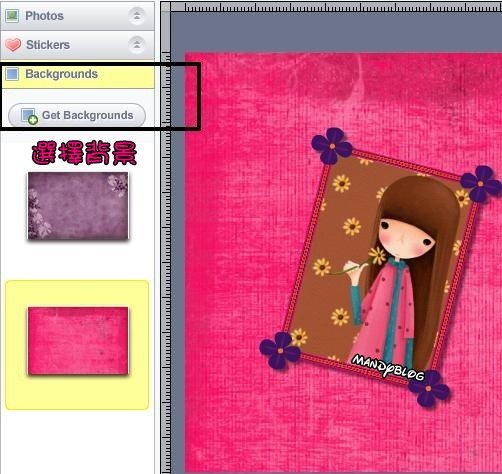Screen dimensions: 502x474
Task: Choose the purple floral background thumbnail
Action: (x=78, y=206)
